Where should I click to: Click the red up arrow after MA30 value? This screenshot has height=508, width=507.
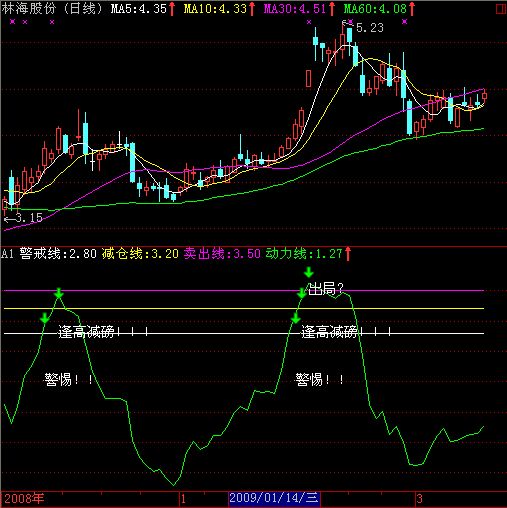[x=331, y=9]
